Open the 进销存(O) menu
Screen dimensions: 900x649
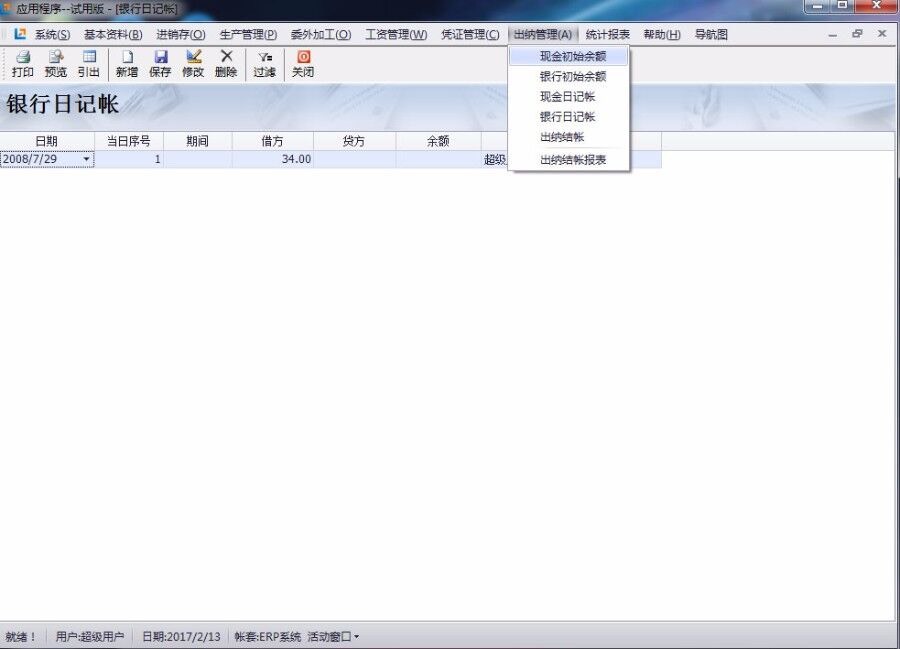pos(181,34)
